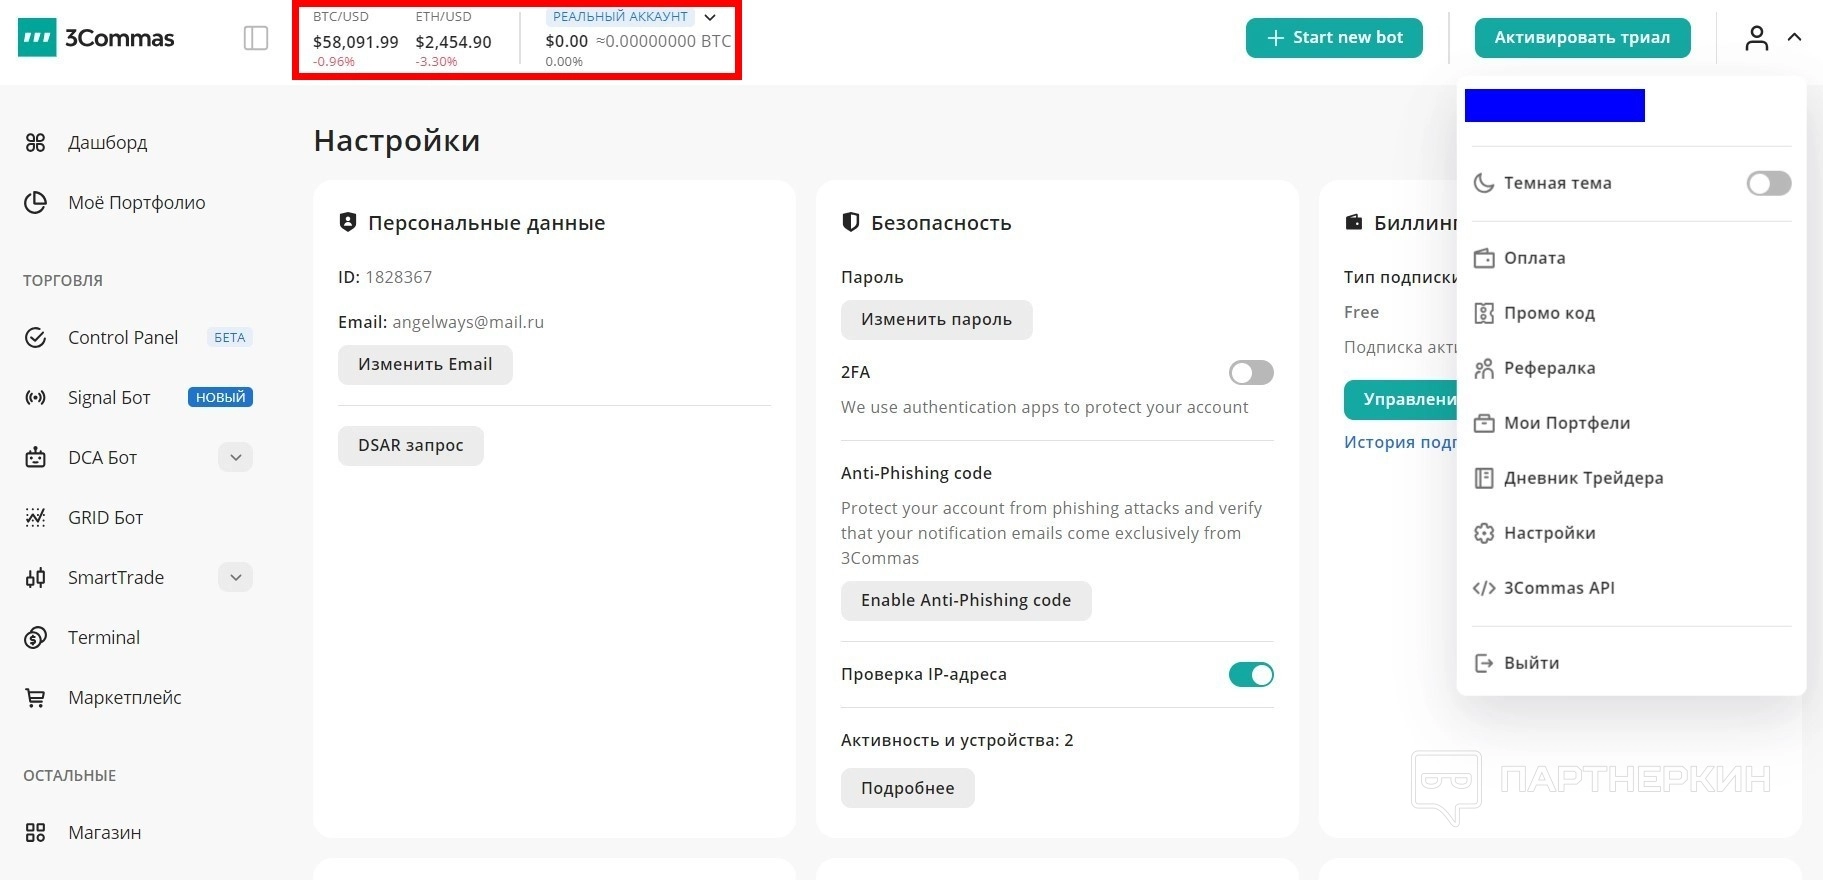Click the Signal Бот broadcast icon

coord(36,398)
